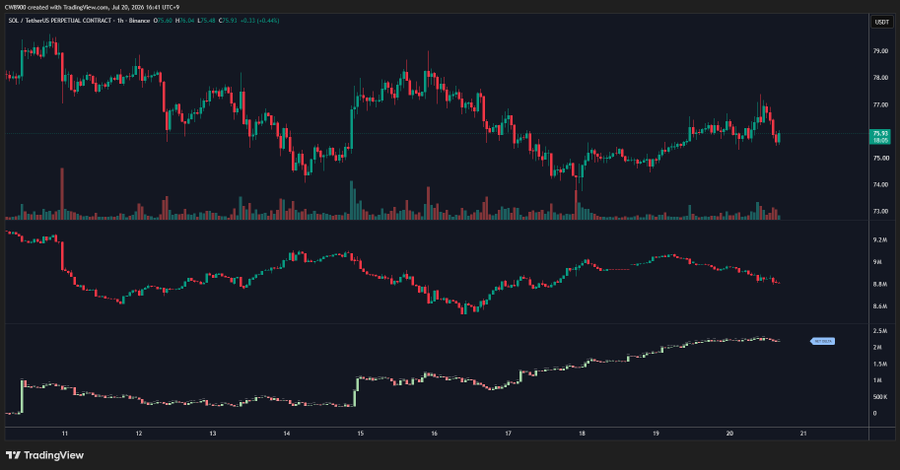Click date 17 on the time axis
The height and width of the screenshot is (470, 900).
coord(508,434)
